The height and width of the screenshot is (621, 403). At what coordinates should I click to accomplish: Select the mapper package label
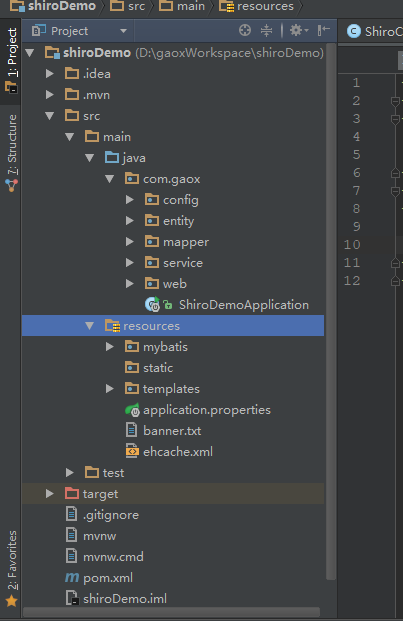(x=186, y=242)
